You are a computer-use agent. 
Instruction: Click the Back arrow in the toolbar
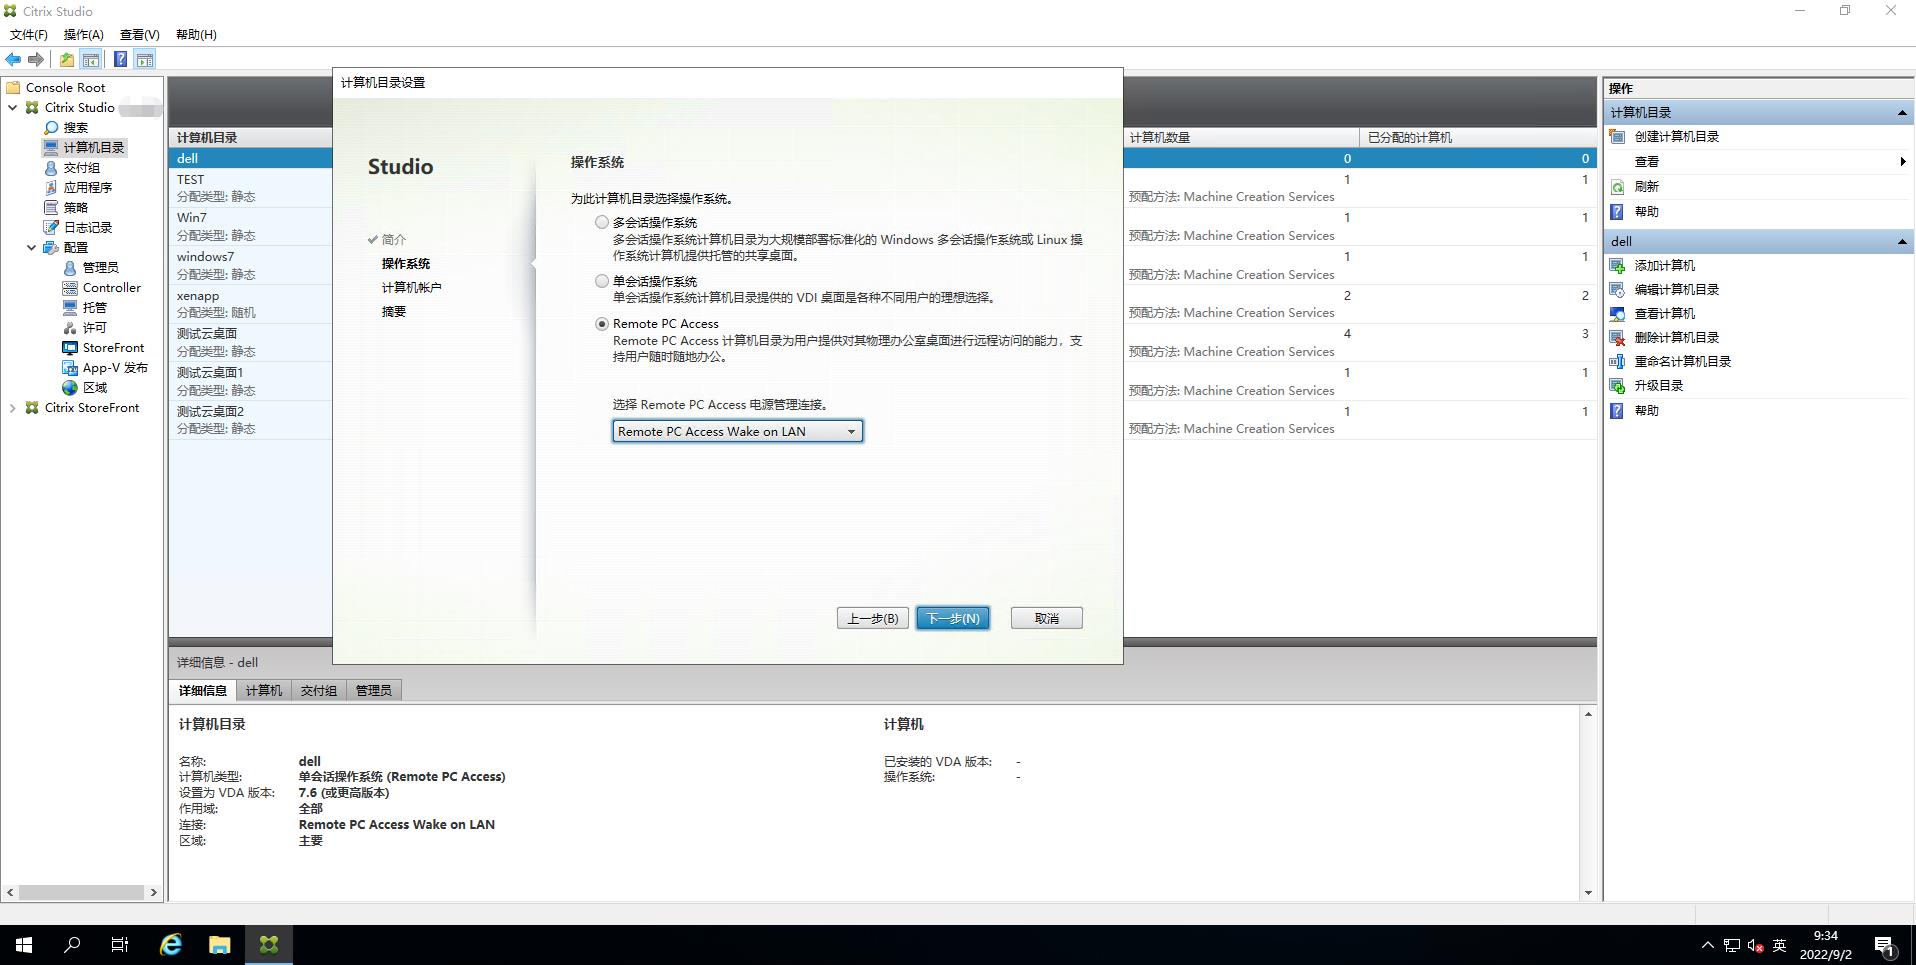point(13,60)
